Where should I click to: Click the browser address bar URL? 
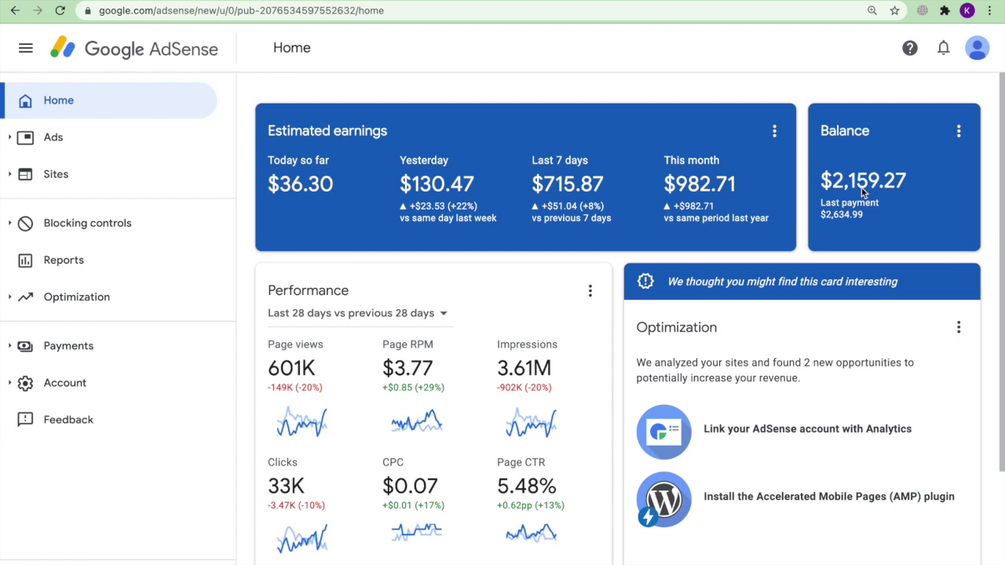[241, 10]
